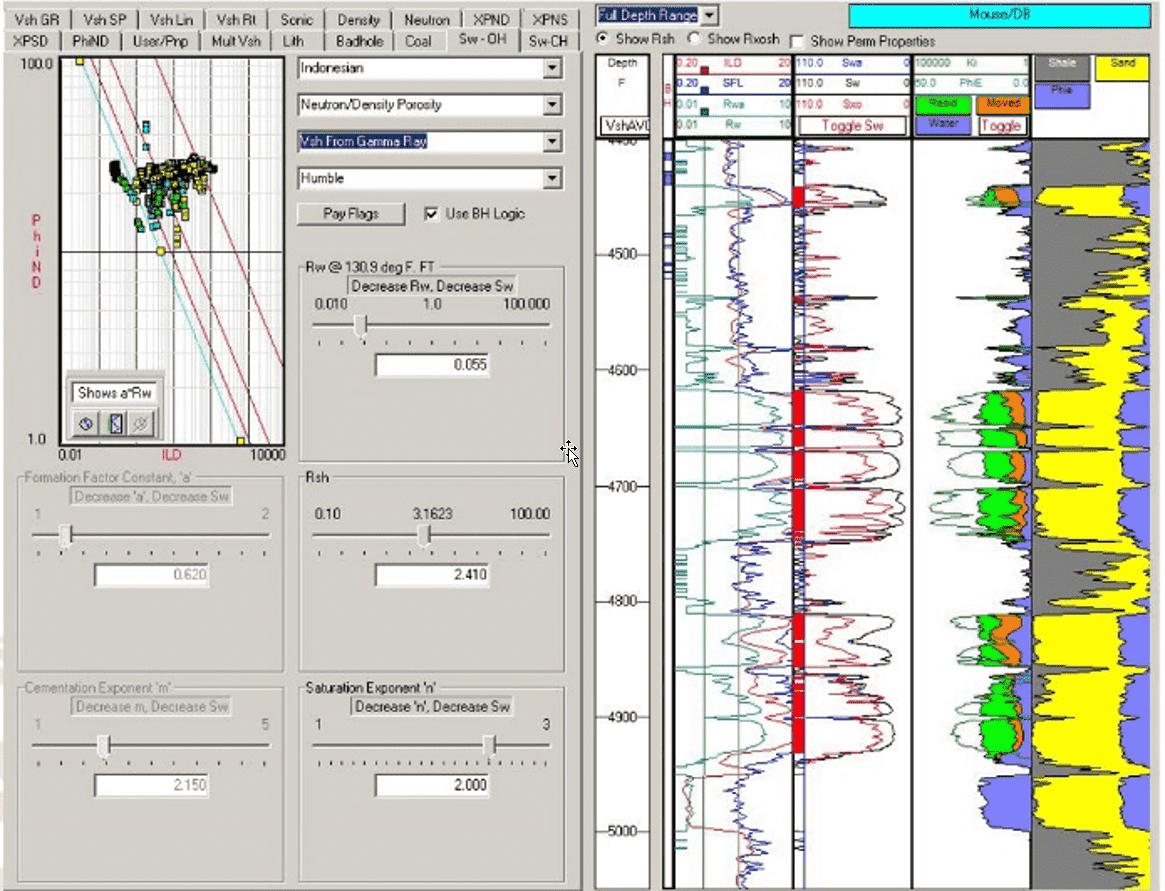Image resolution: width=1165 pixels, height=891 pixels.
Task: Select the Show Rxosh radio button
Action: click(695, 39)
